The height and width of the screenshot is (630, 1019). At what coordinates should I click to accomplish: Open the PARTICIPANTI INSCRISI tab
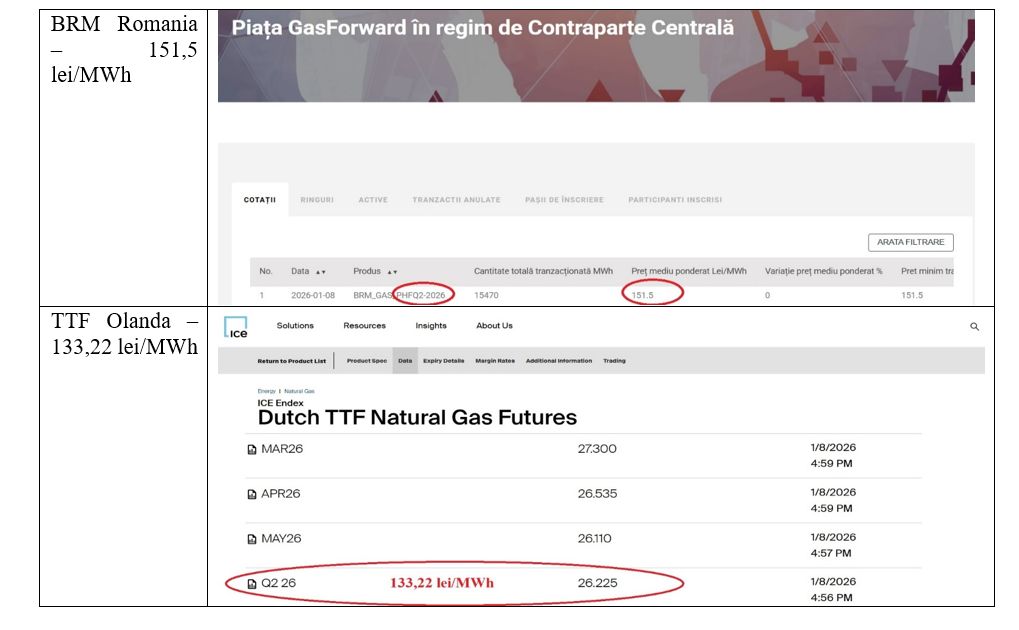tap(674, 199)
